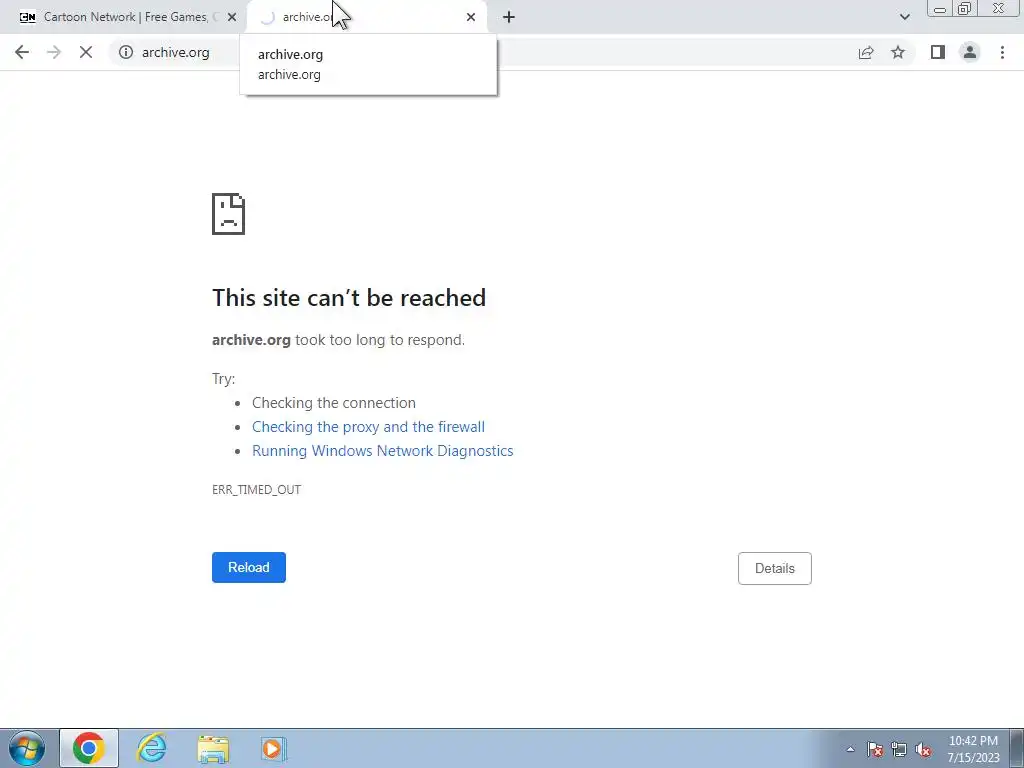Restore down the Chrome window

pos(965,8)
